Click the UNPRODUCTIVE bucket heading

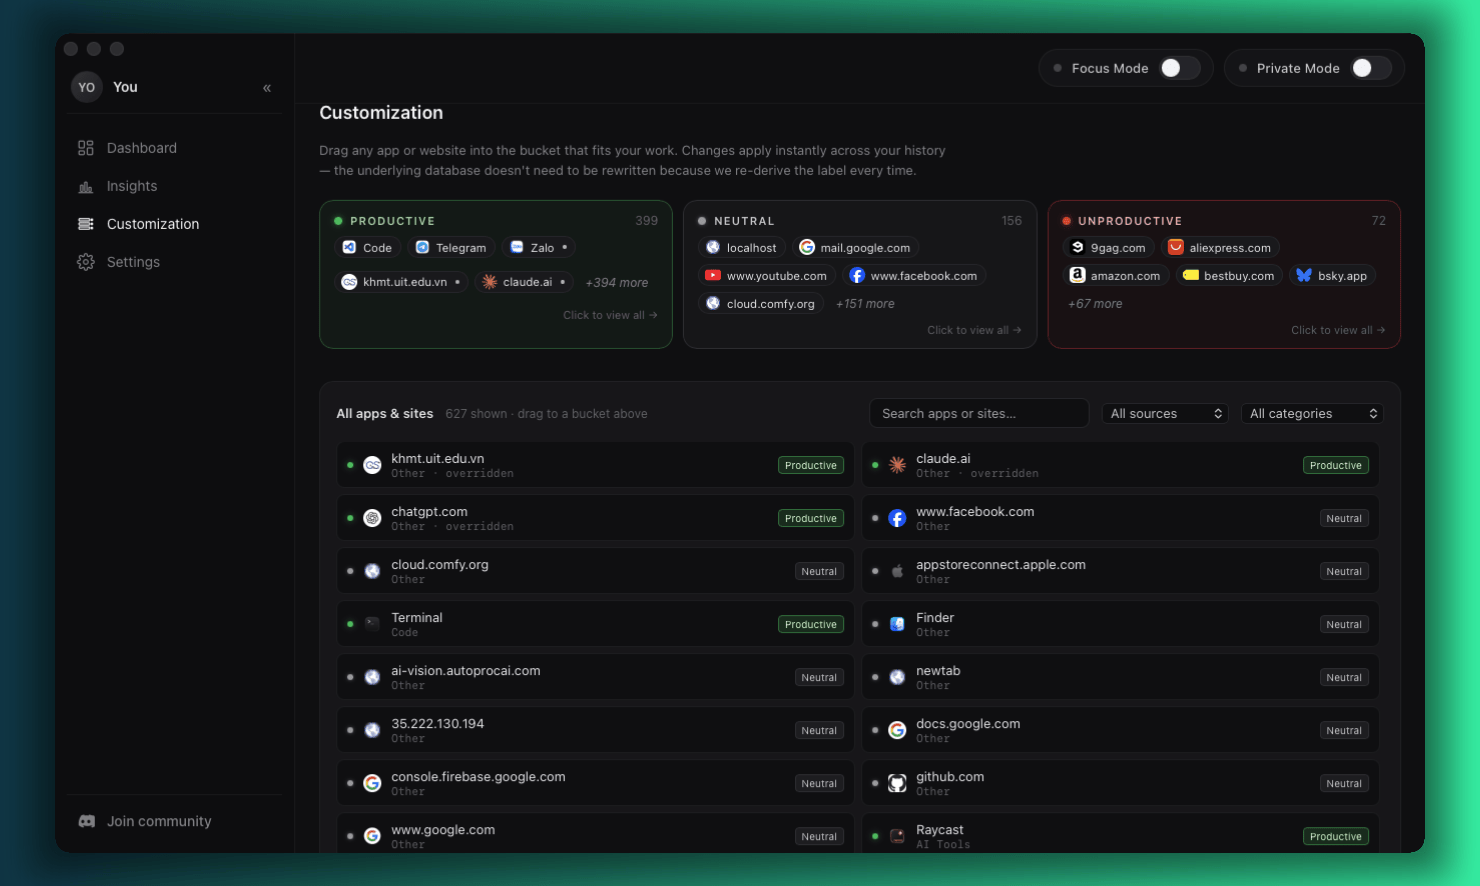click(x=1130, y=221)
